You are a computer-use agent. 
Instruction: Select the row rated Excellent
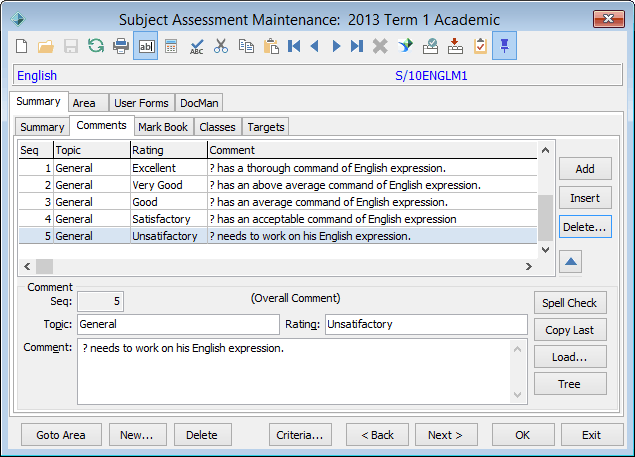(x=278, y=168)
